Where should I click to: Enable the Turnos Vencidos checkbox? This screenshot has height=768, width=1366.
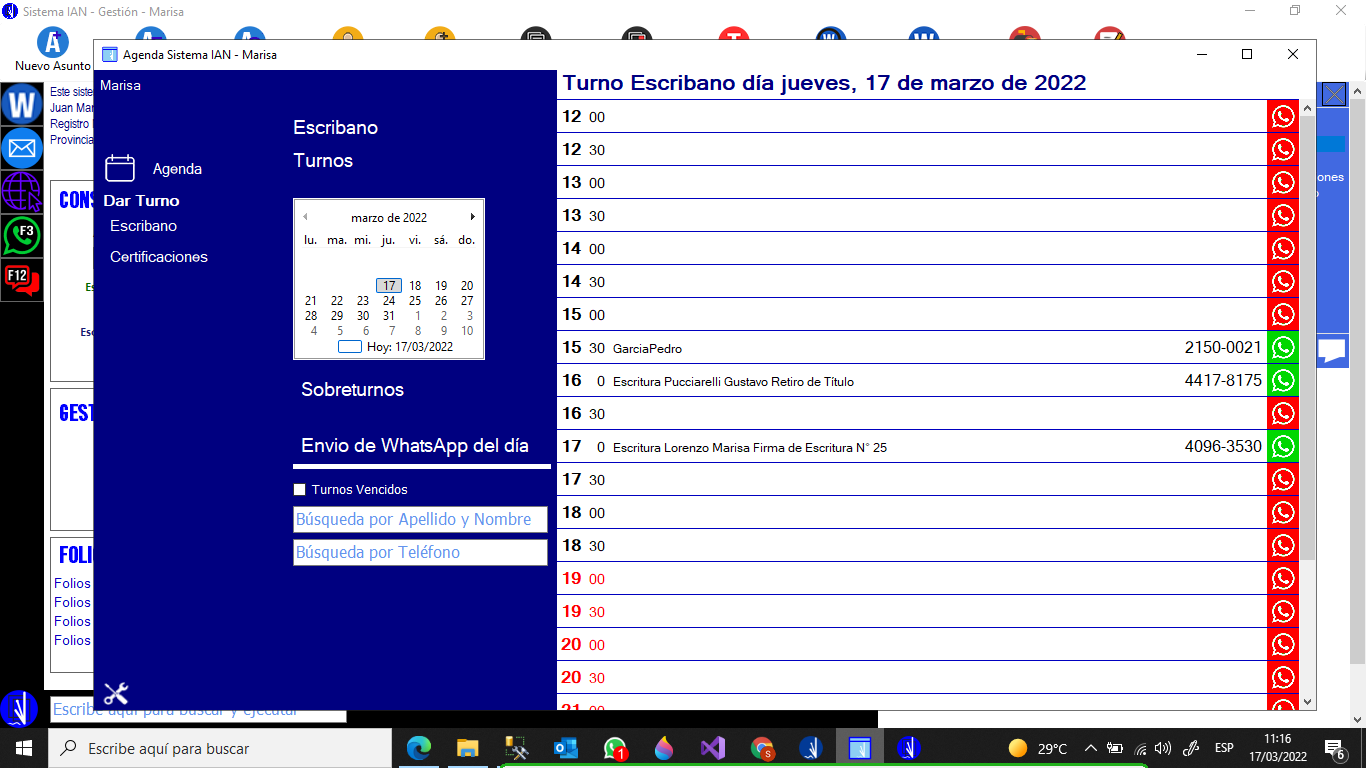click(299, 490)
